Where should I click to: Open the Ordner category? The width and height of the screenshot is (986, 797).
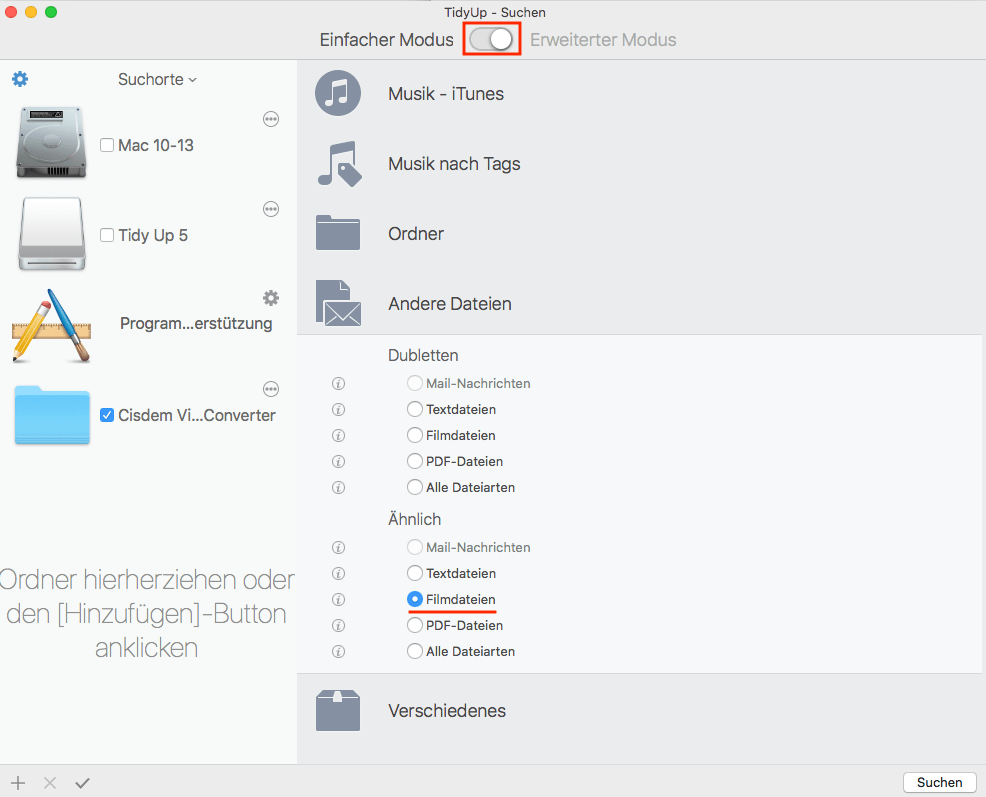pyautogui.click(x=415, y=234)
